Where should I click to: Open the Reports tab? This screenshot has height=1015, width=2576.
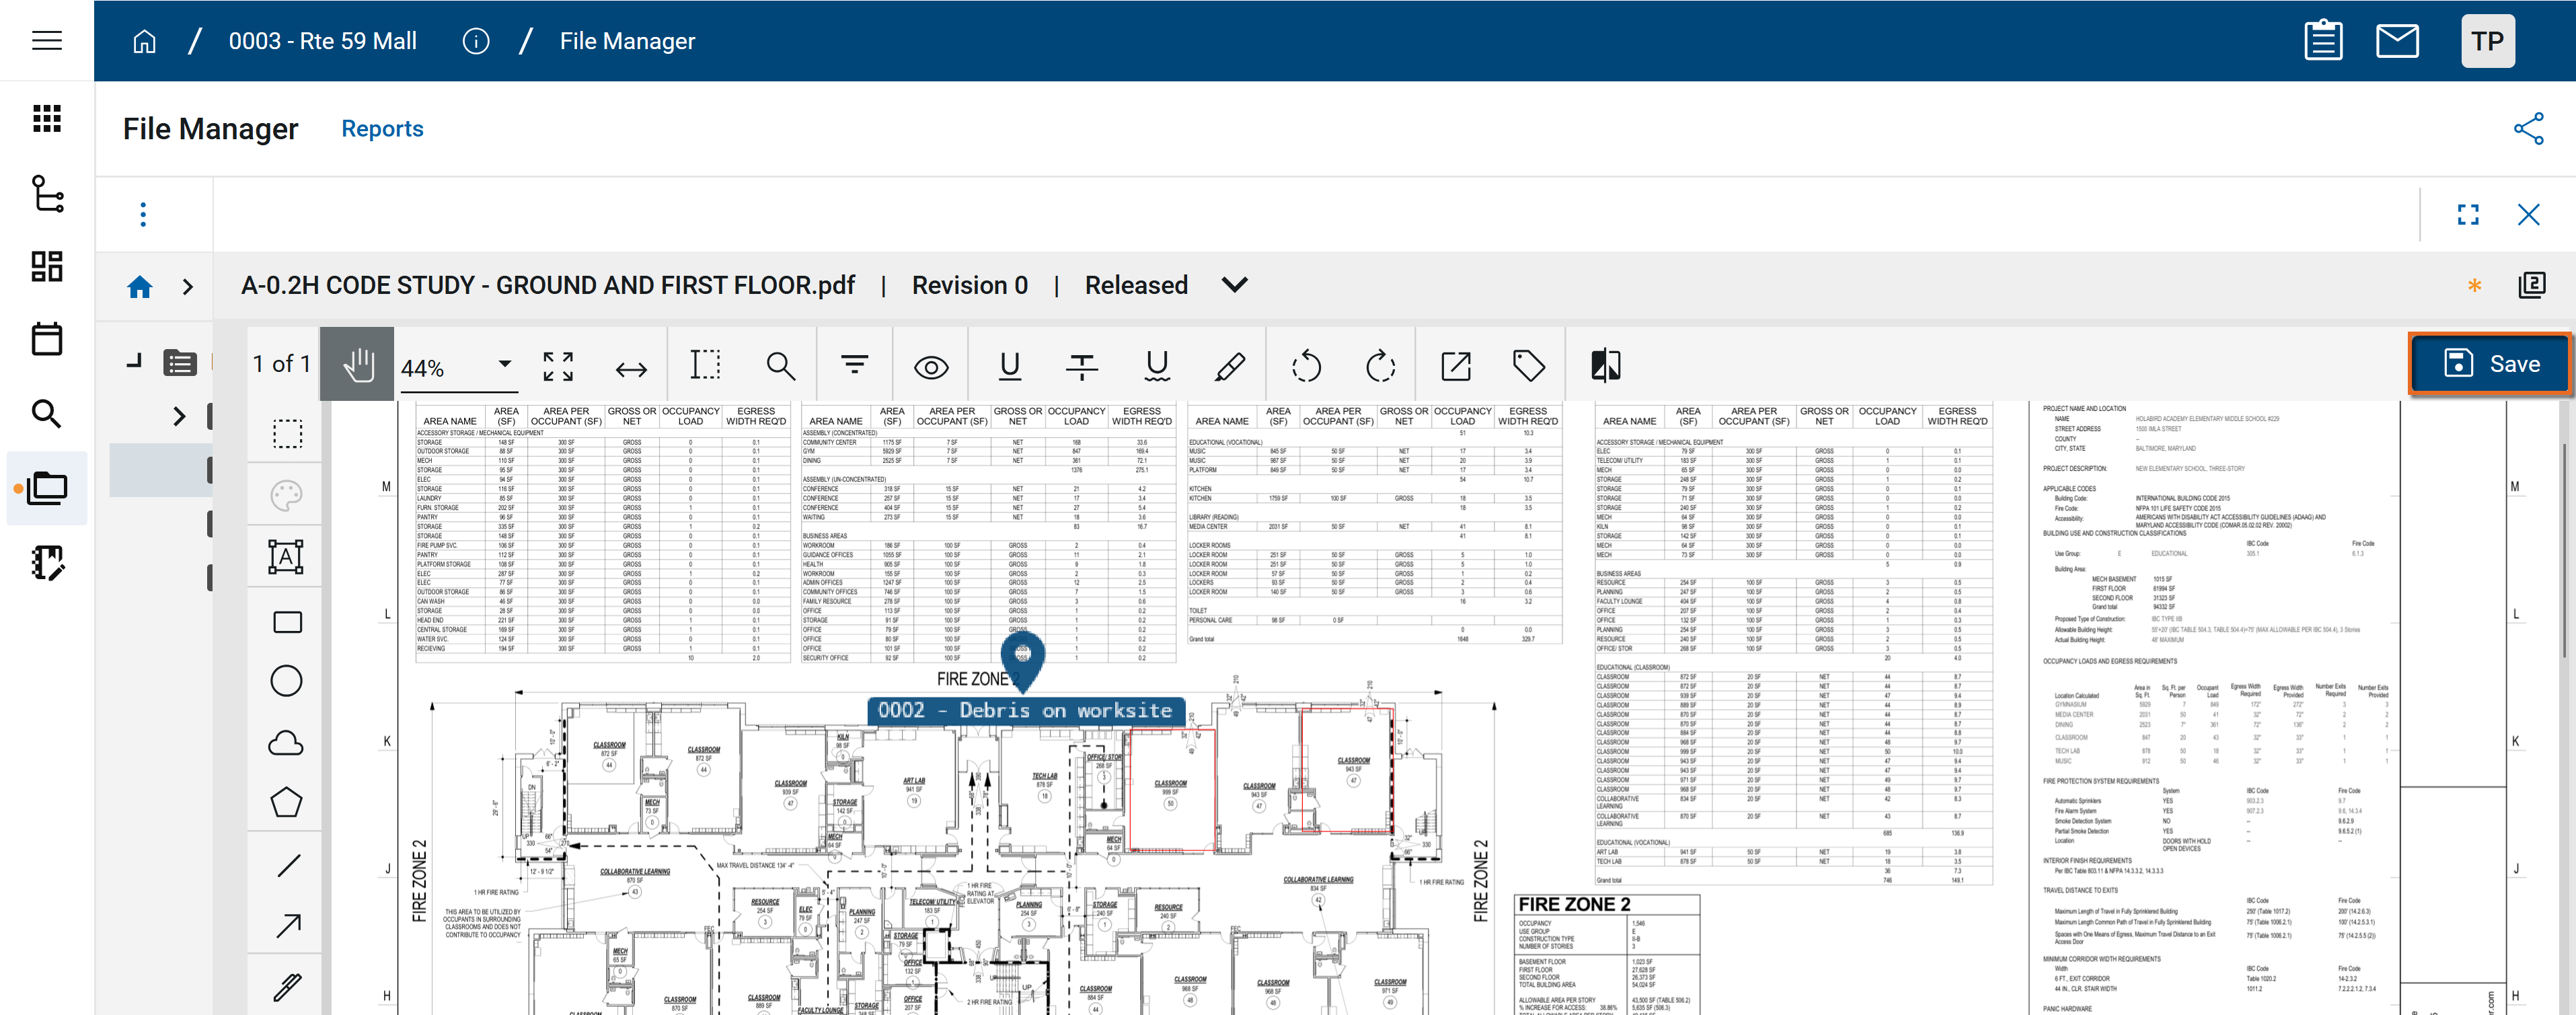pos(382,129)
